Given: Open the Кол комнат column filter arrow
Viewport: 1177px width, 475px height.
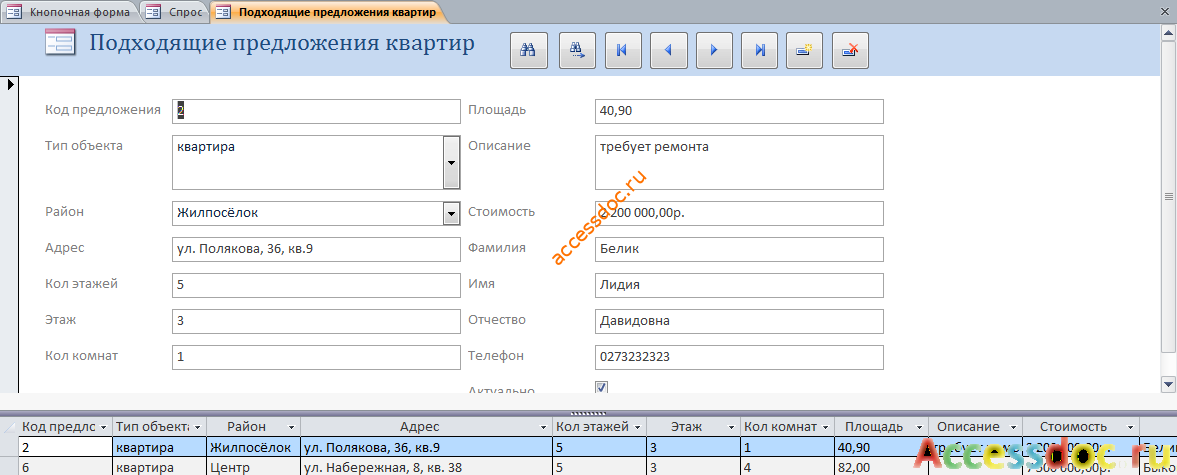Looking at the screenshot, I should [x=826, y=427].
